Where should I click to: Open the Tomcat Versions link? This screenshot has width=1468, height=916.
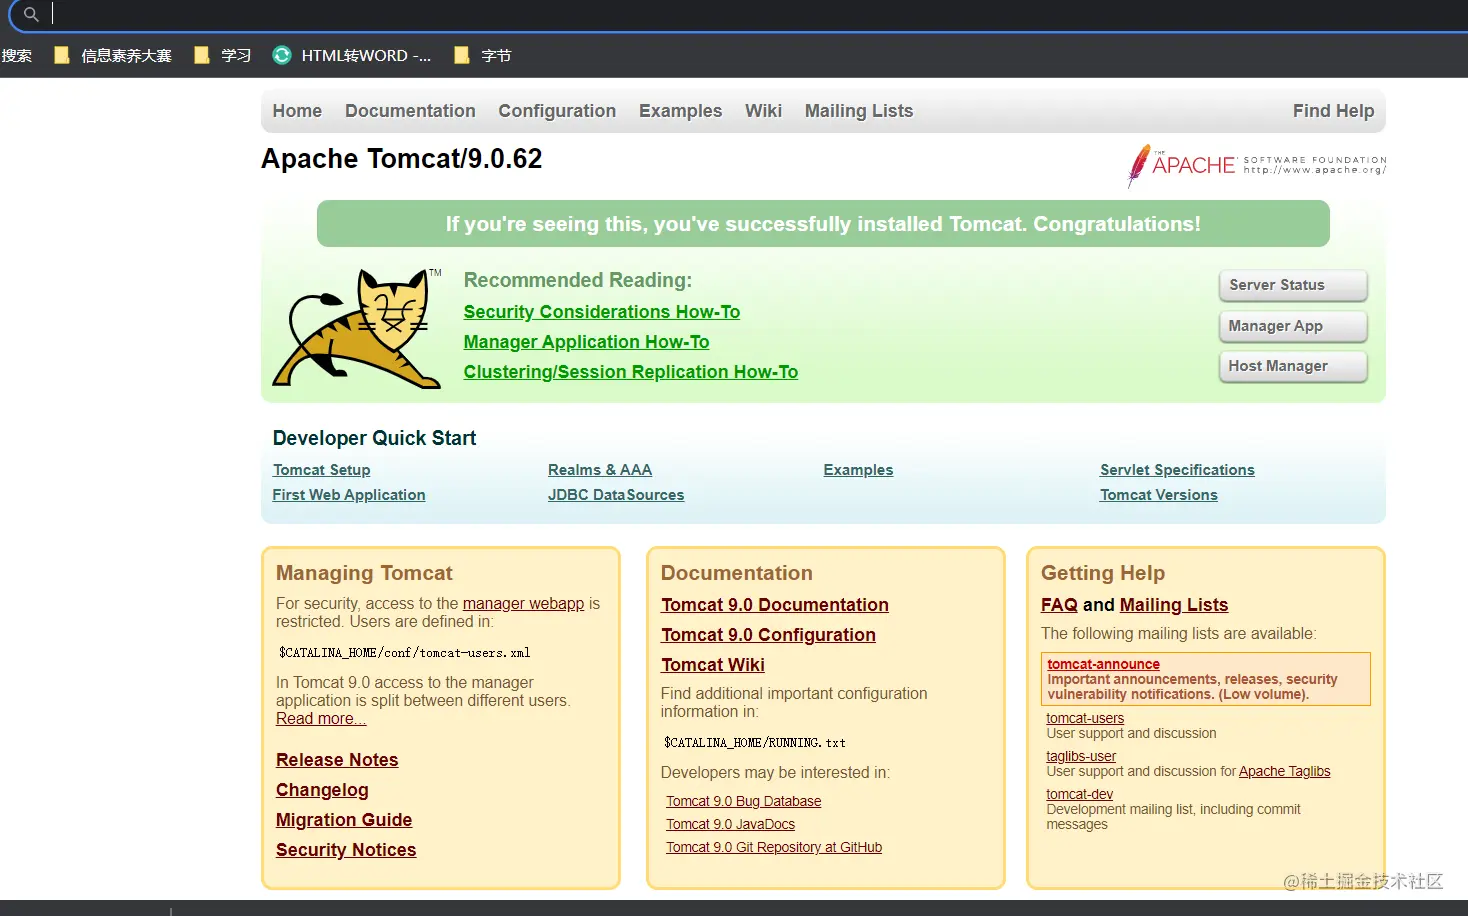click(1159, 495)
